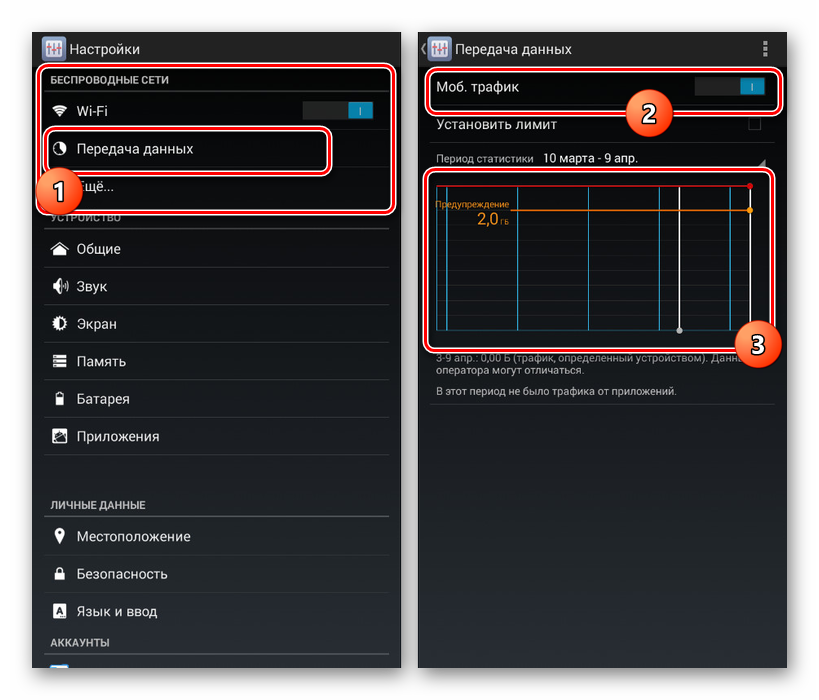The image size is (819, 700).
Task: Tap the Screen brightness icon
Action: 59,324
